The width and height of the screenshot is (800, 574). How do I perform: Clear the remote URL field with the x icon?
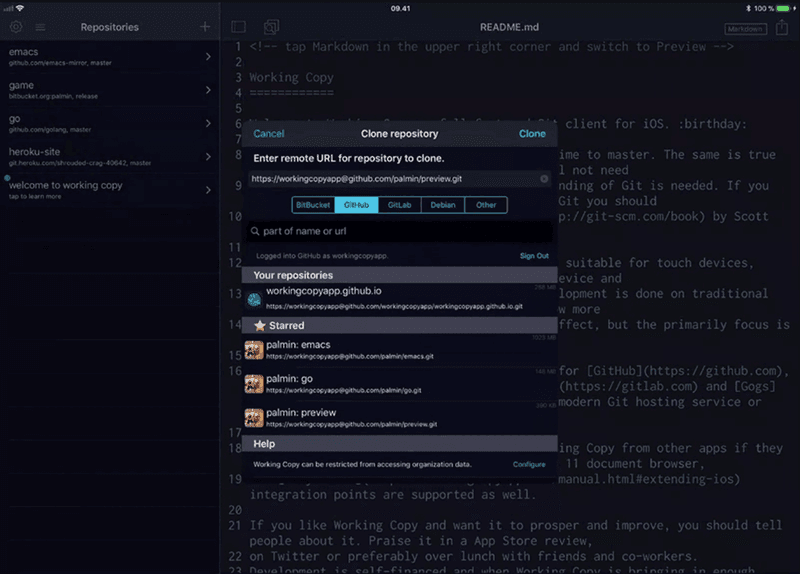click(x=544, y=179)
